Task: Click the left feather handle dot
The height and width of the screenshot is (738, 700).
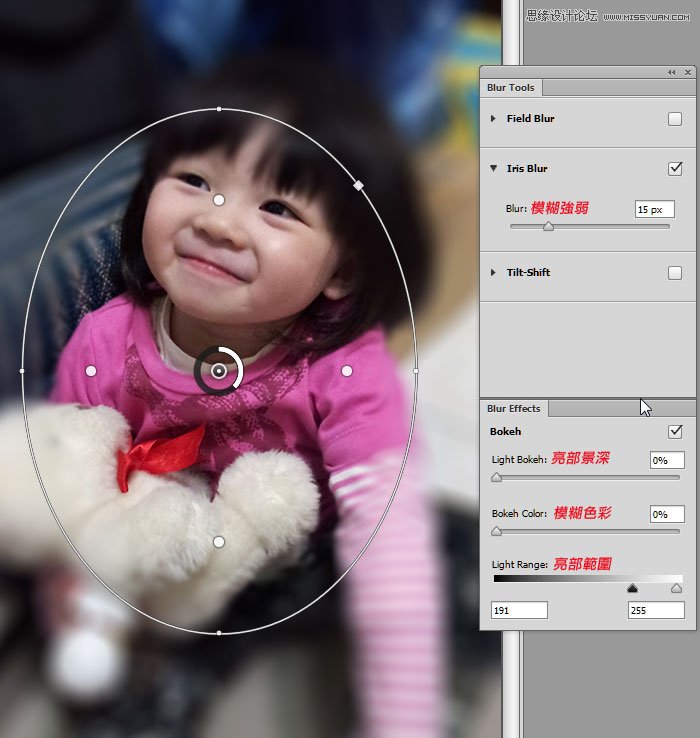Action: point(91,371)
